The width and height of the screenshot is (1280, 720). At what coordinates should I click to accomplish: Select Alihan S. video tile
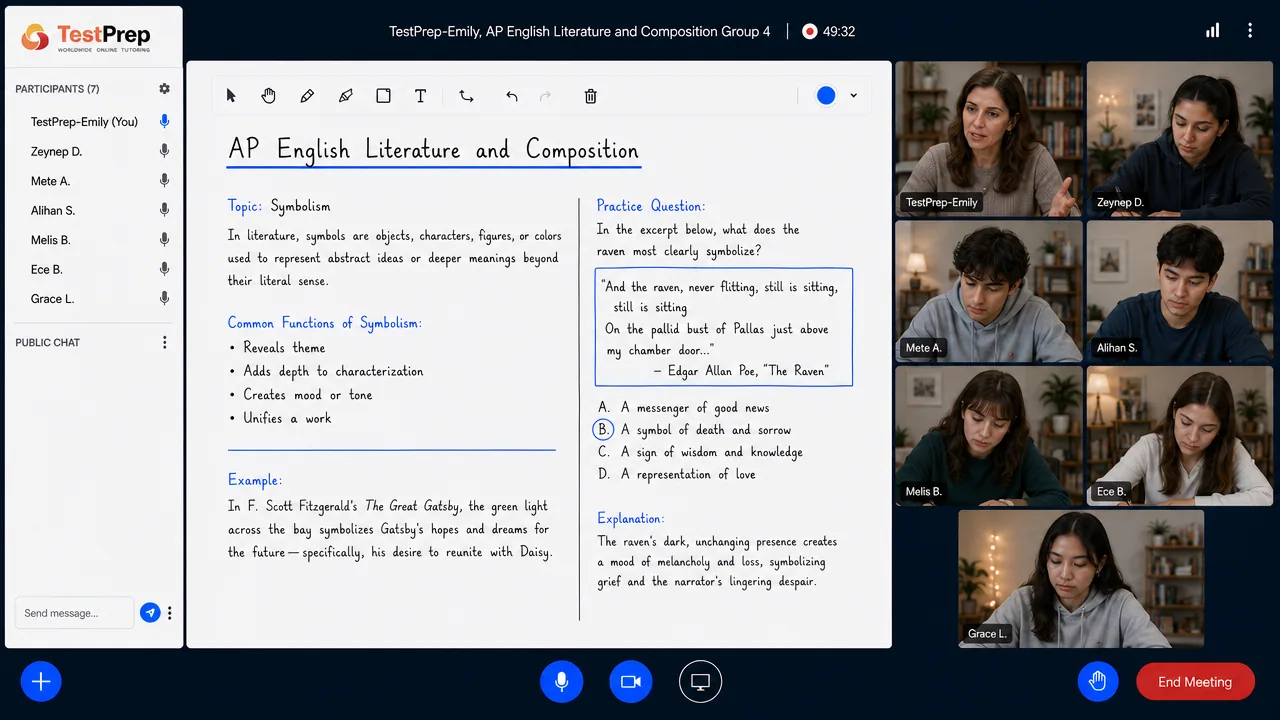click(x=1181, y=291)
